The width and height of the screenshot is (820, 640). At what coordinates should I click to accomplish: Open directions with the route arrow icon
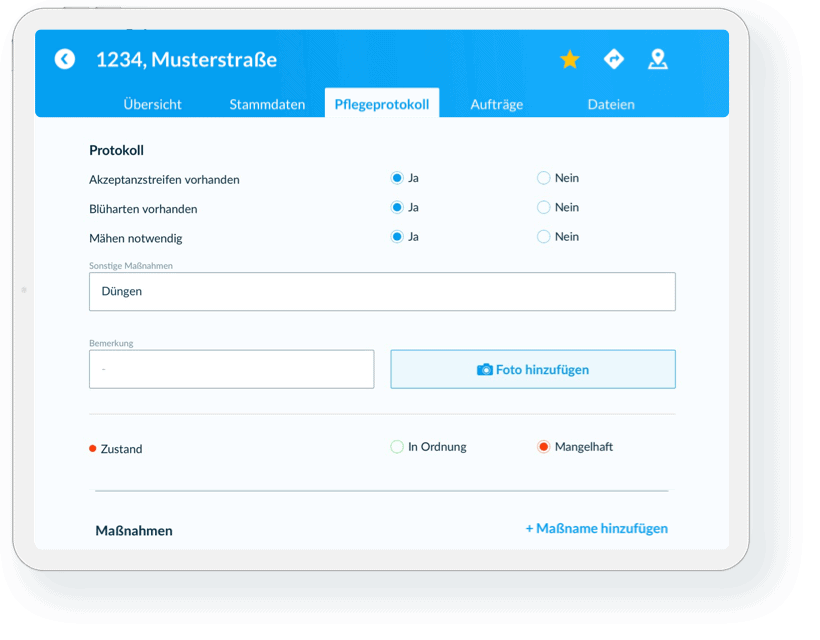click(x=614, y=59)
